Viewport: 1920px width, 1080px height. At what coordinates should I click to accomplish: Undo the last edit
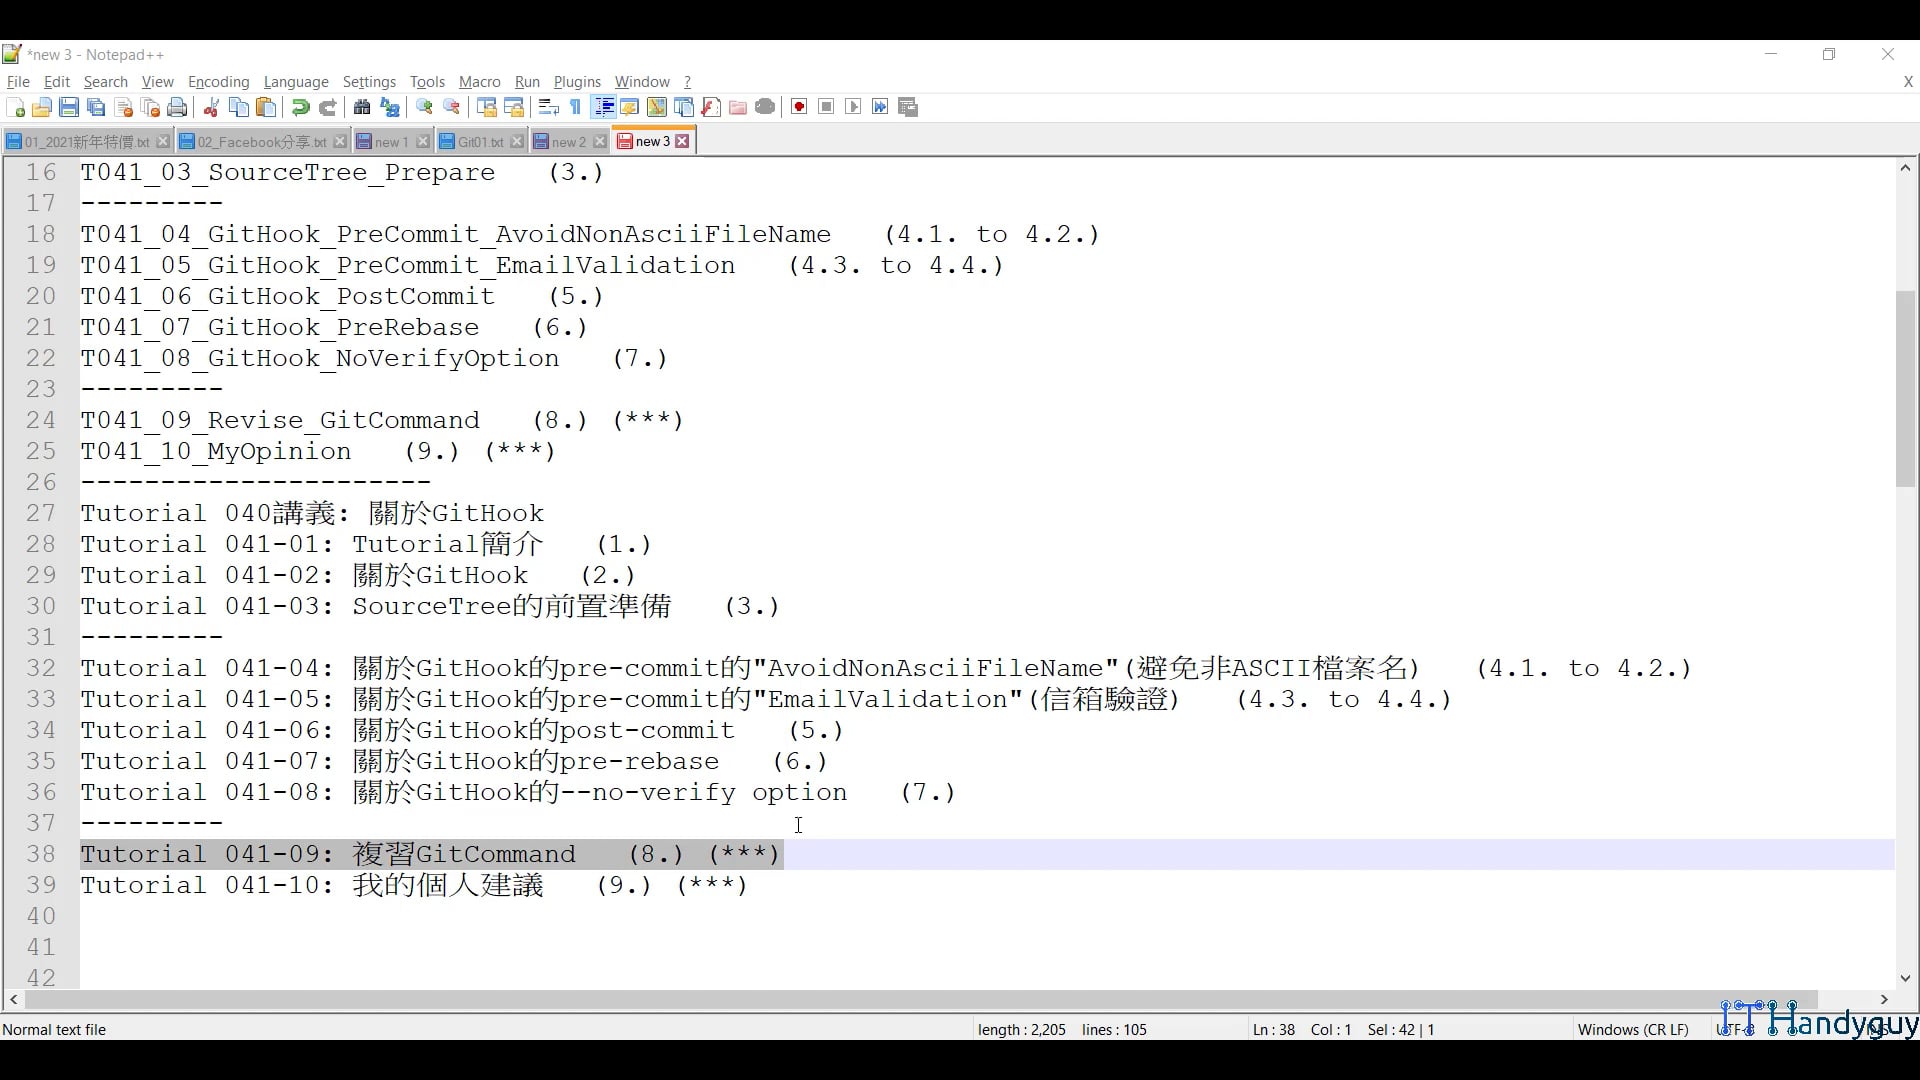[x=300, y=107]
